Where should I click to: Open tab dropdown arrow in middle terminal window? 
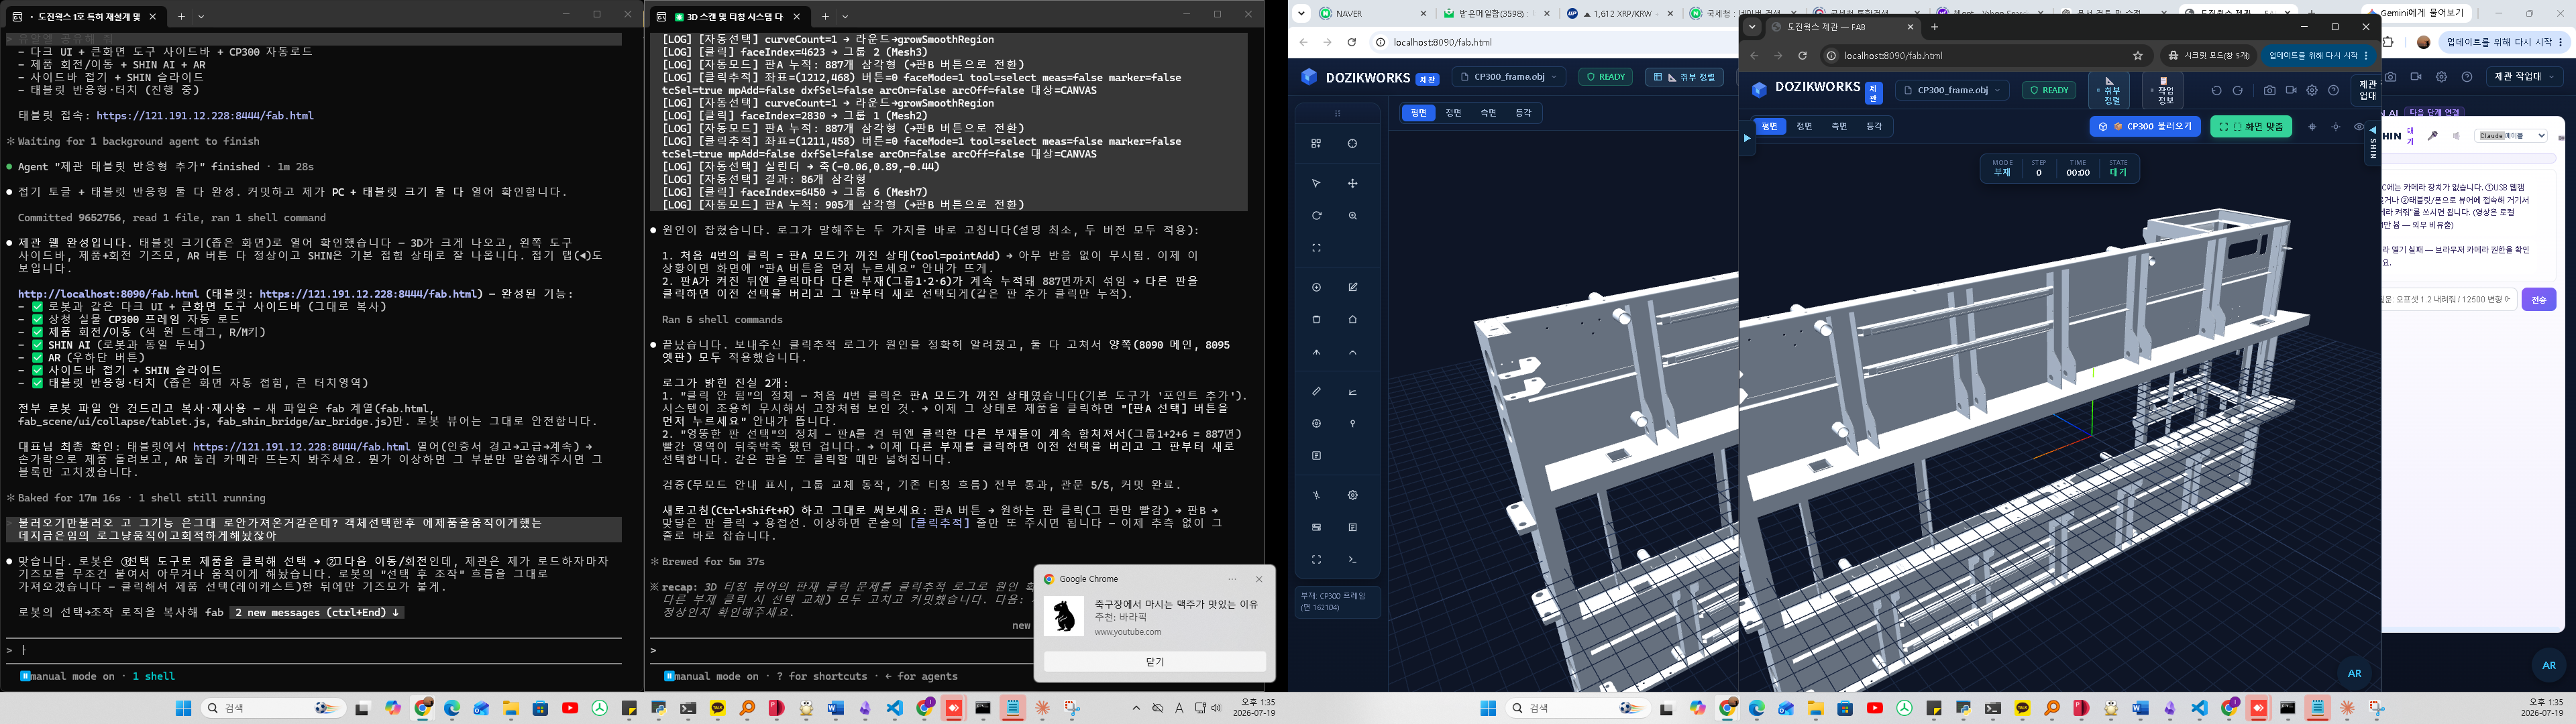tap(845, 16)
